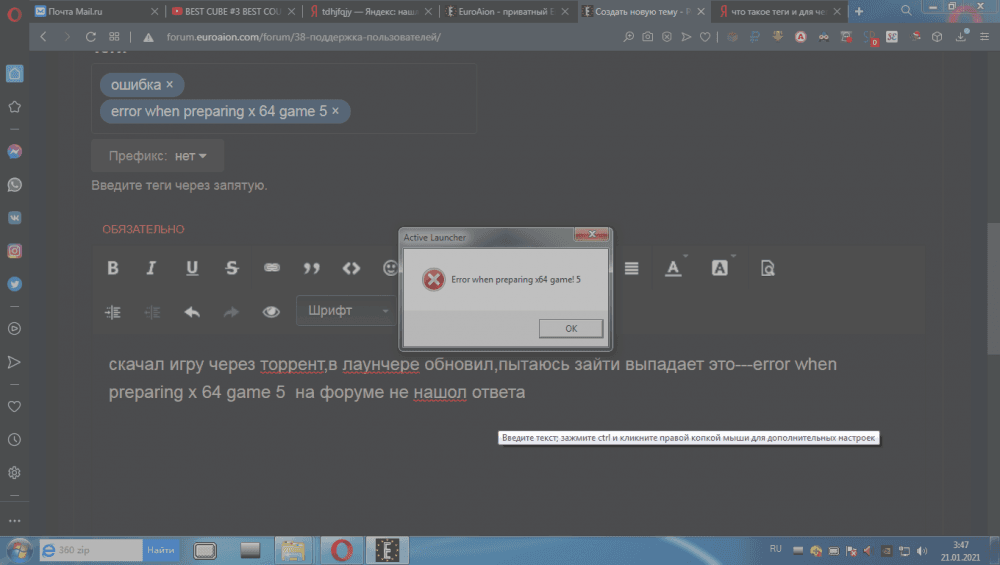Screen dimensions: 1000x565
Task: Insert a code block
Action: click(351, 268)
